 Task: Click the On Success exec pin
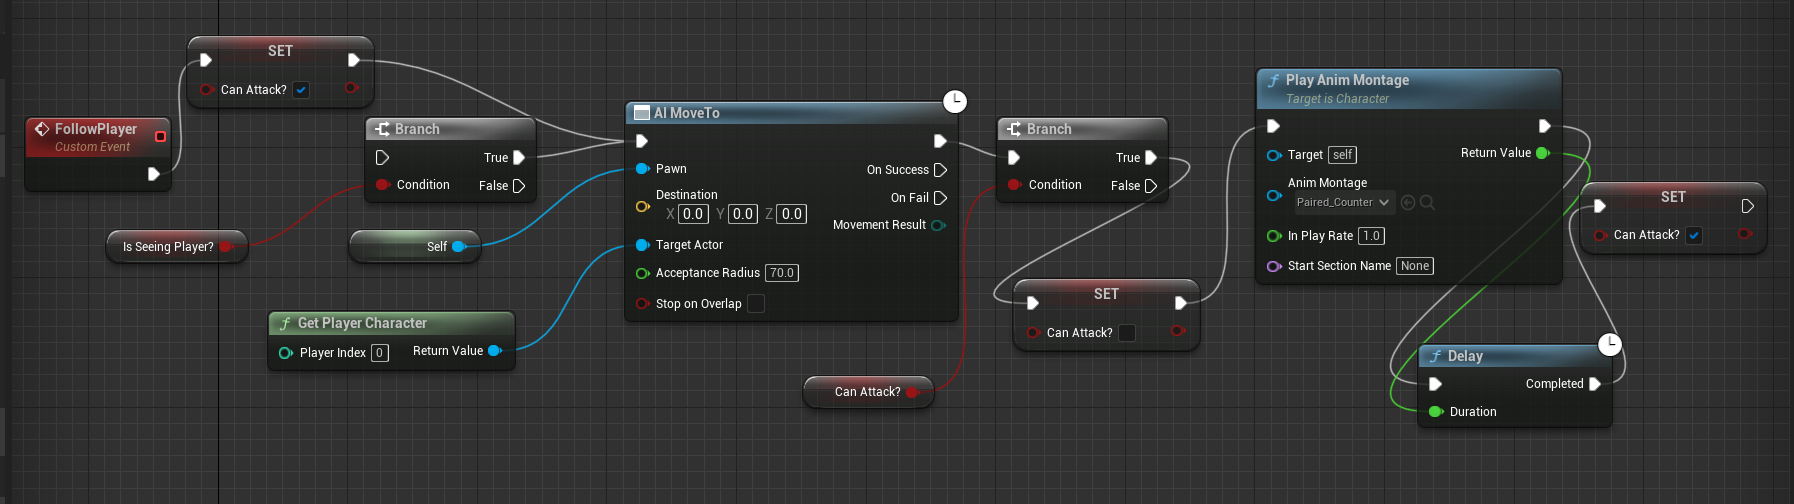coord(940,170)
